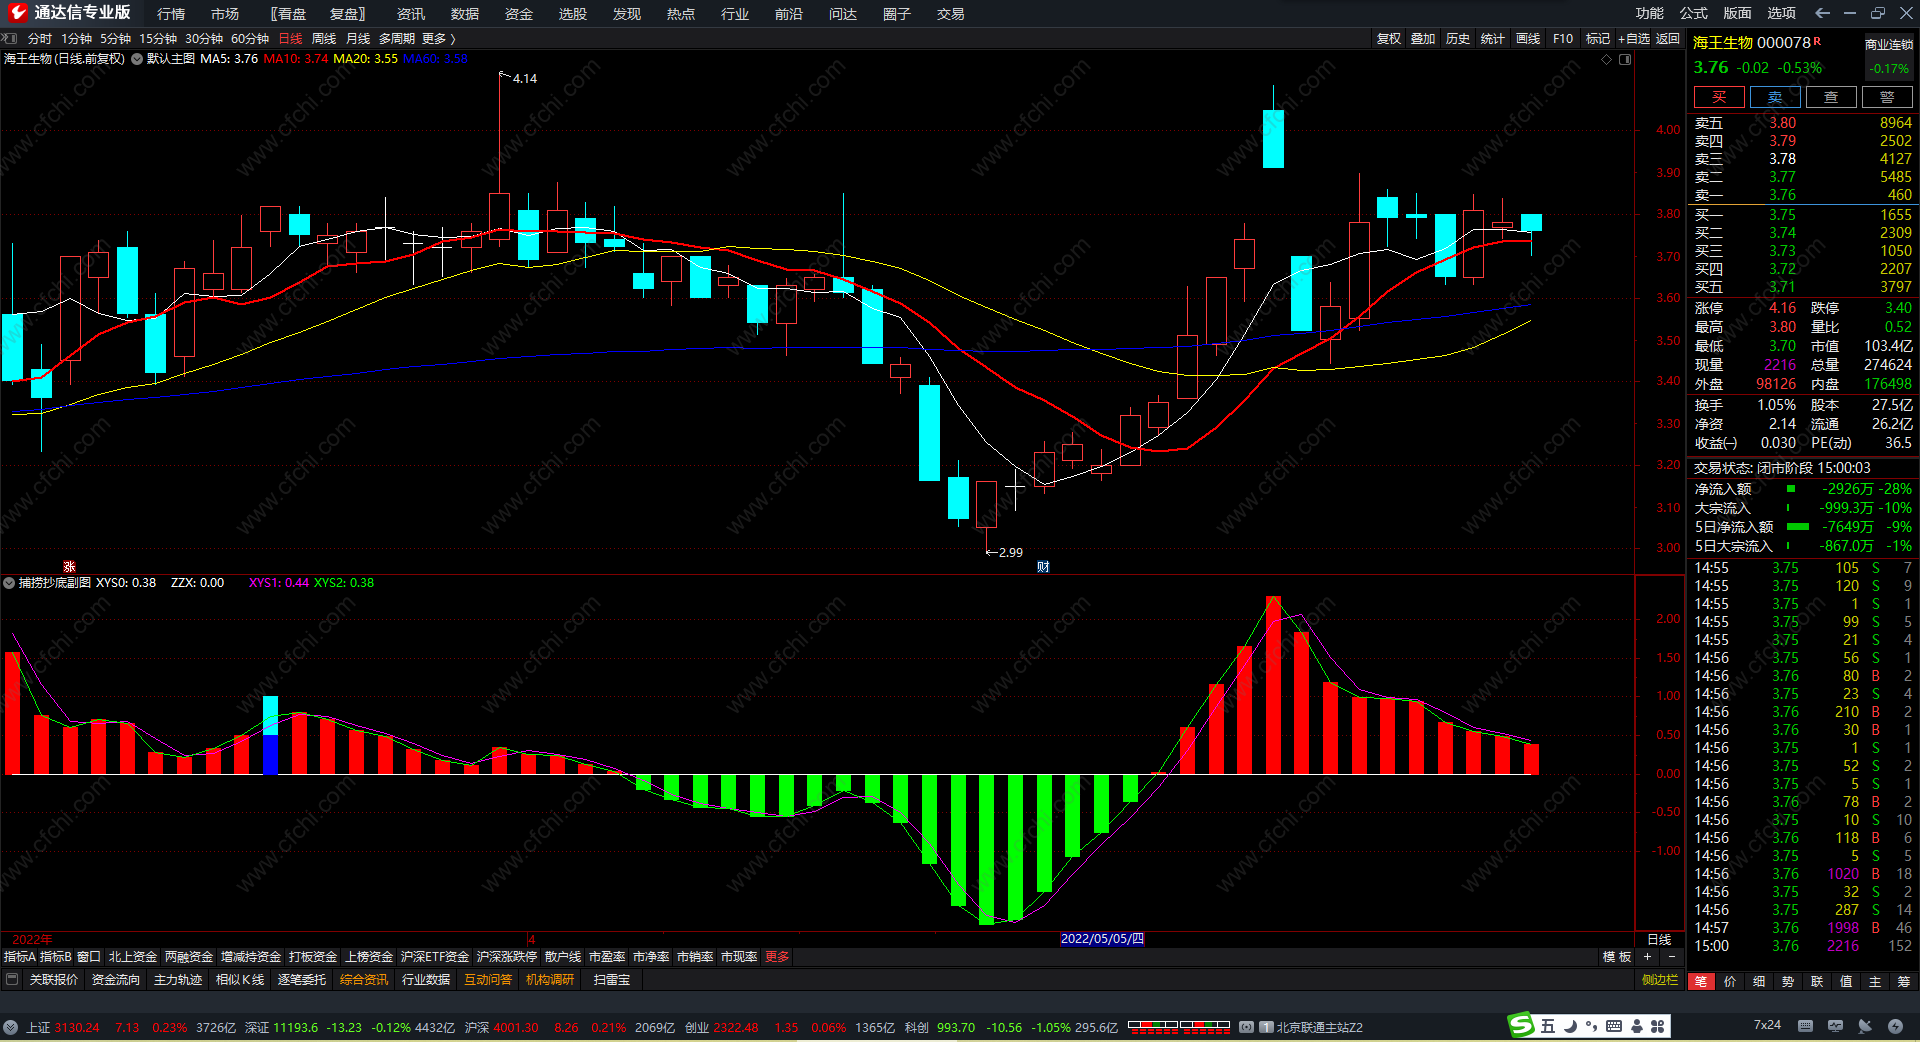This screenshot has height=1042, width=1920.
Task: Click the 财 marker icon under the chart
Action: [x=1043, y=567]
